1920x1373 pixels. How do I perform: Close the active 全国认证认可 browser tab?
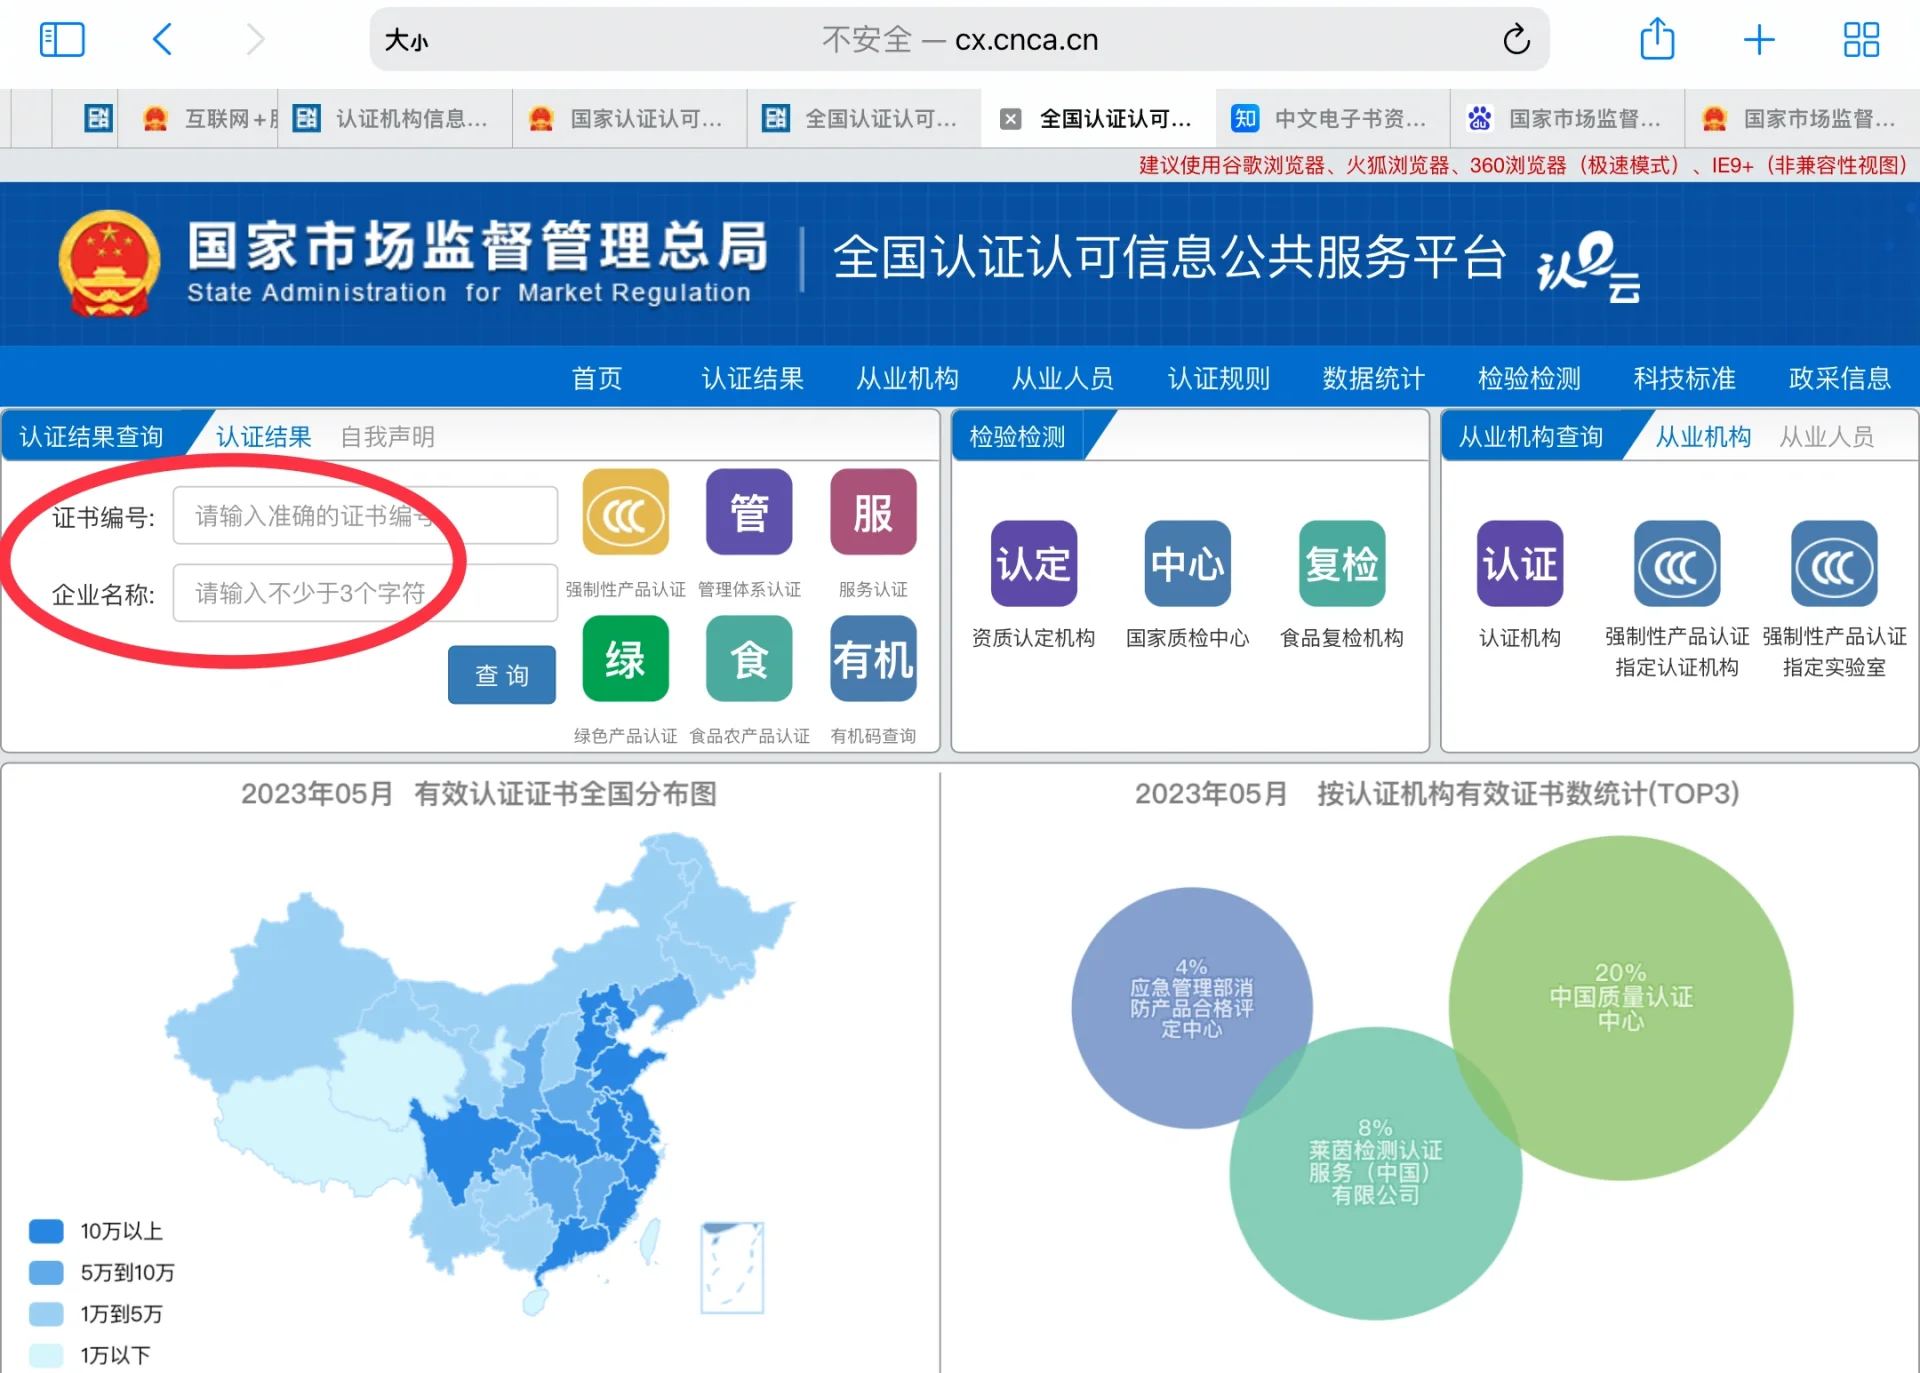1011,119
